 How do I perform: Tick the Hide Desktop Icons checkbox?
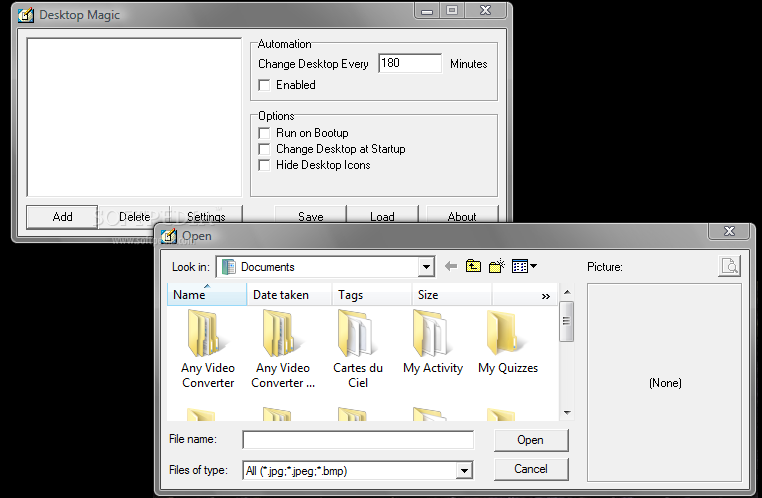click(264, 165)
